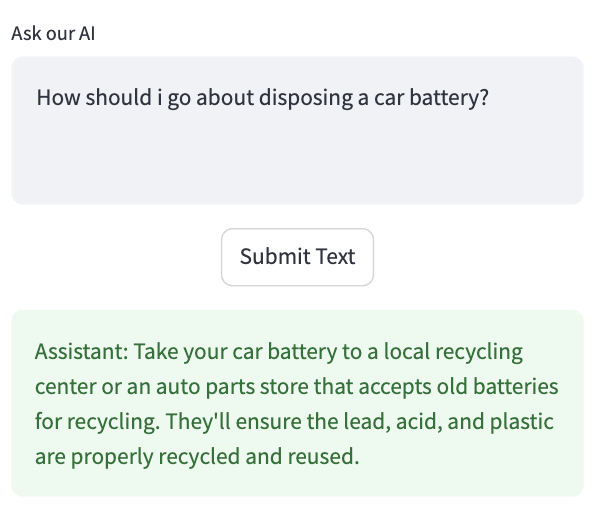Viewport: 606px width, 516px height.
Task: Click the green Assistant response box
Action: (x=297, y=403)
